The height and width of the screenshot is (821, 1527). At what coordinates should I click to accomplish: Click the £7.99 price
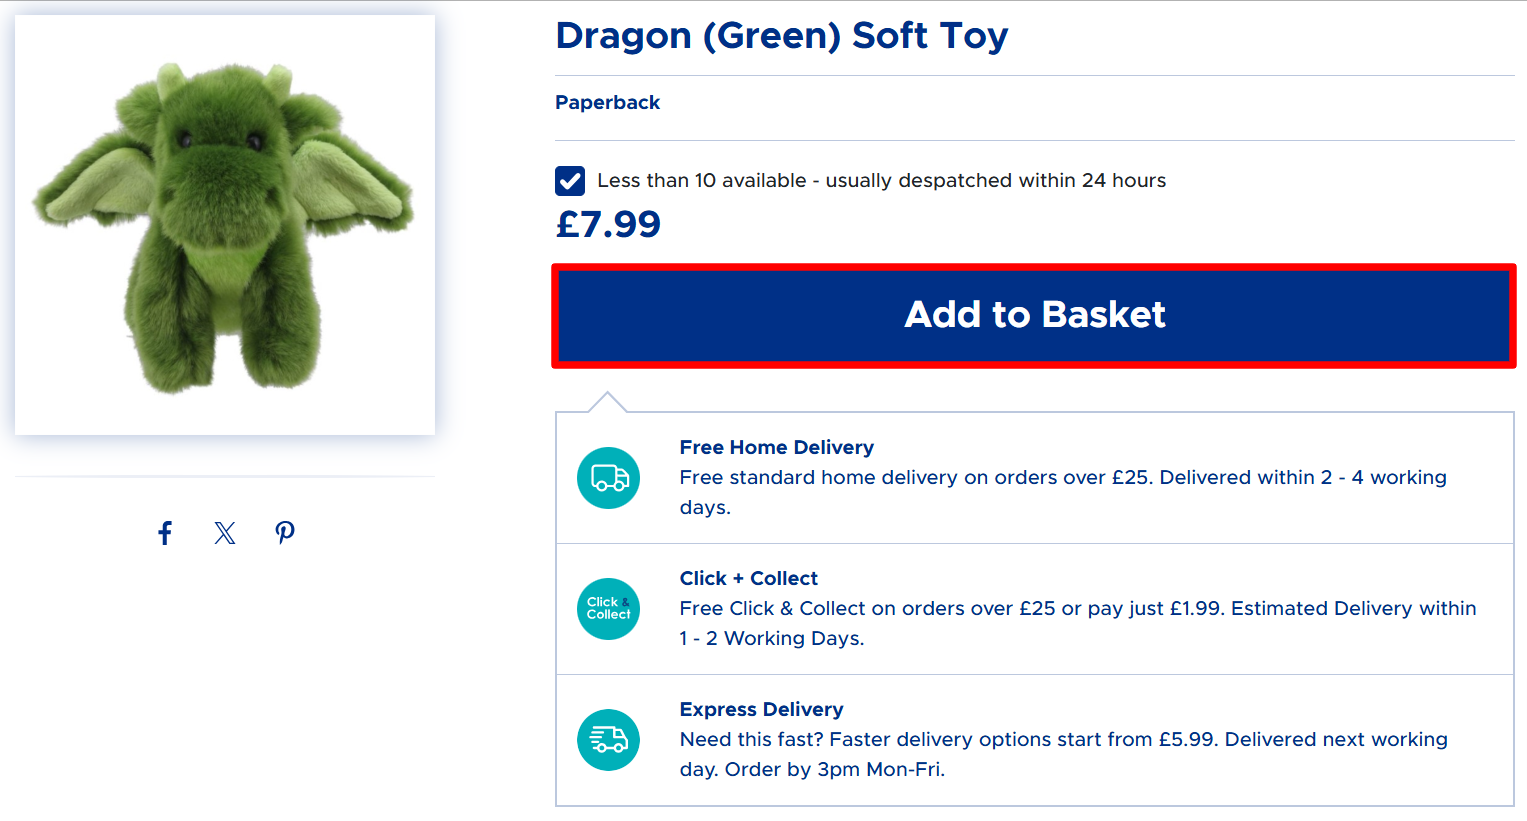click(608, 225)
